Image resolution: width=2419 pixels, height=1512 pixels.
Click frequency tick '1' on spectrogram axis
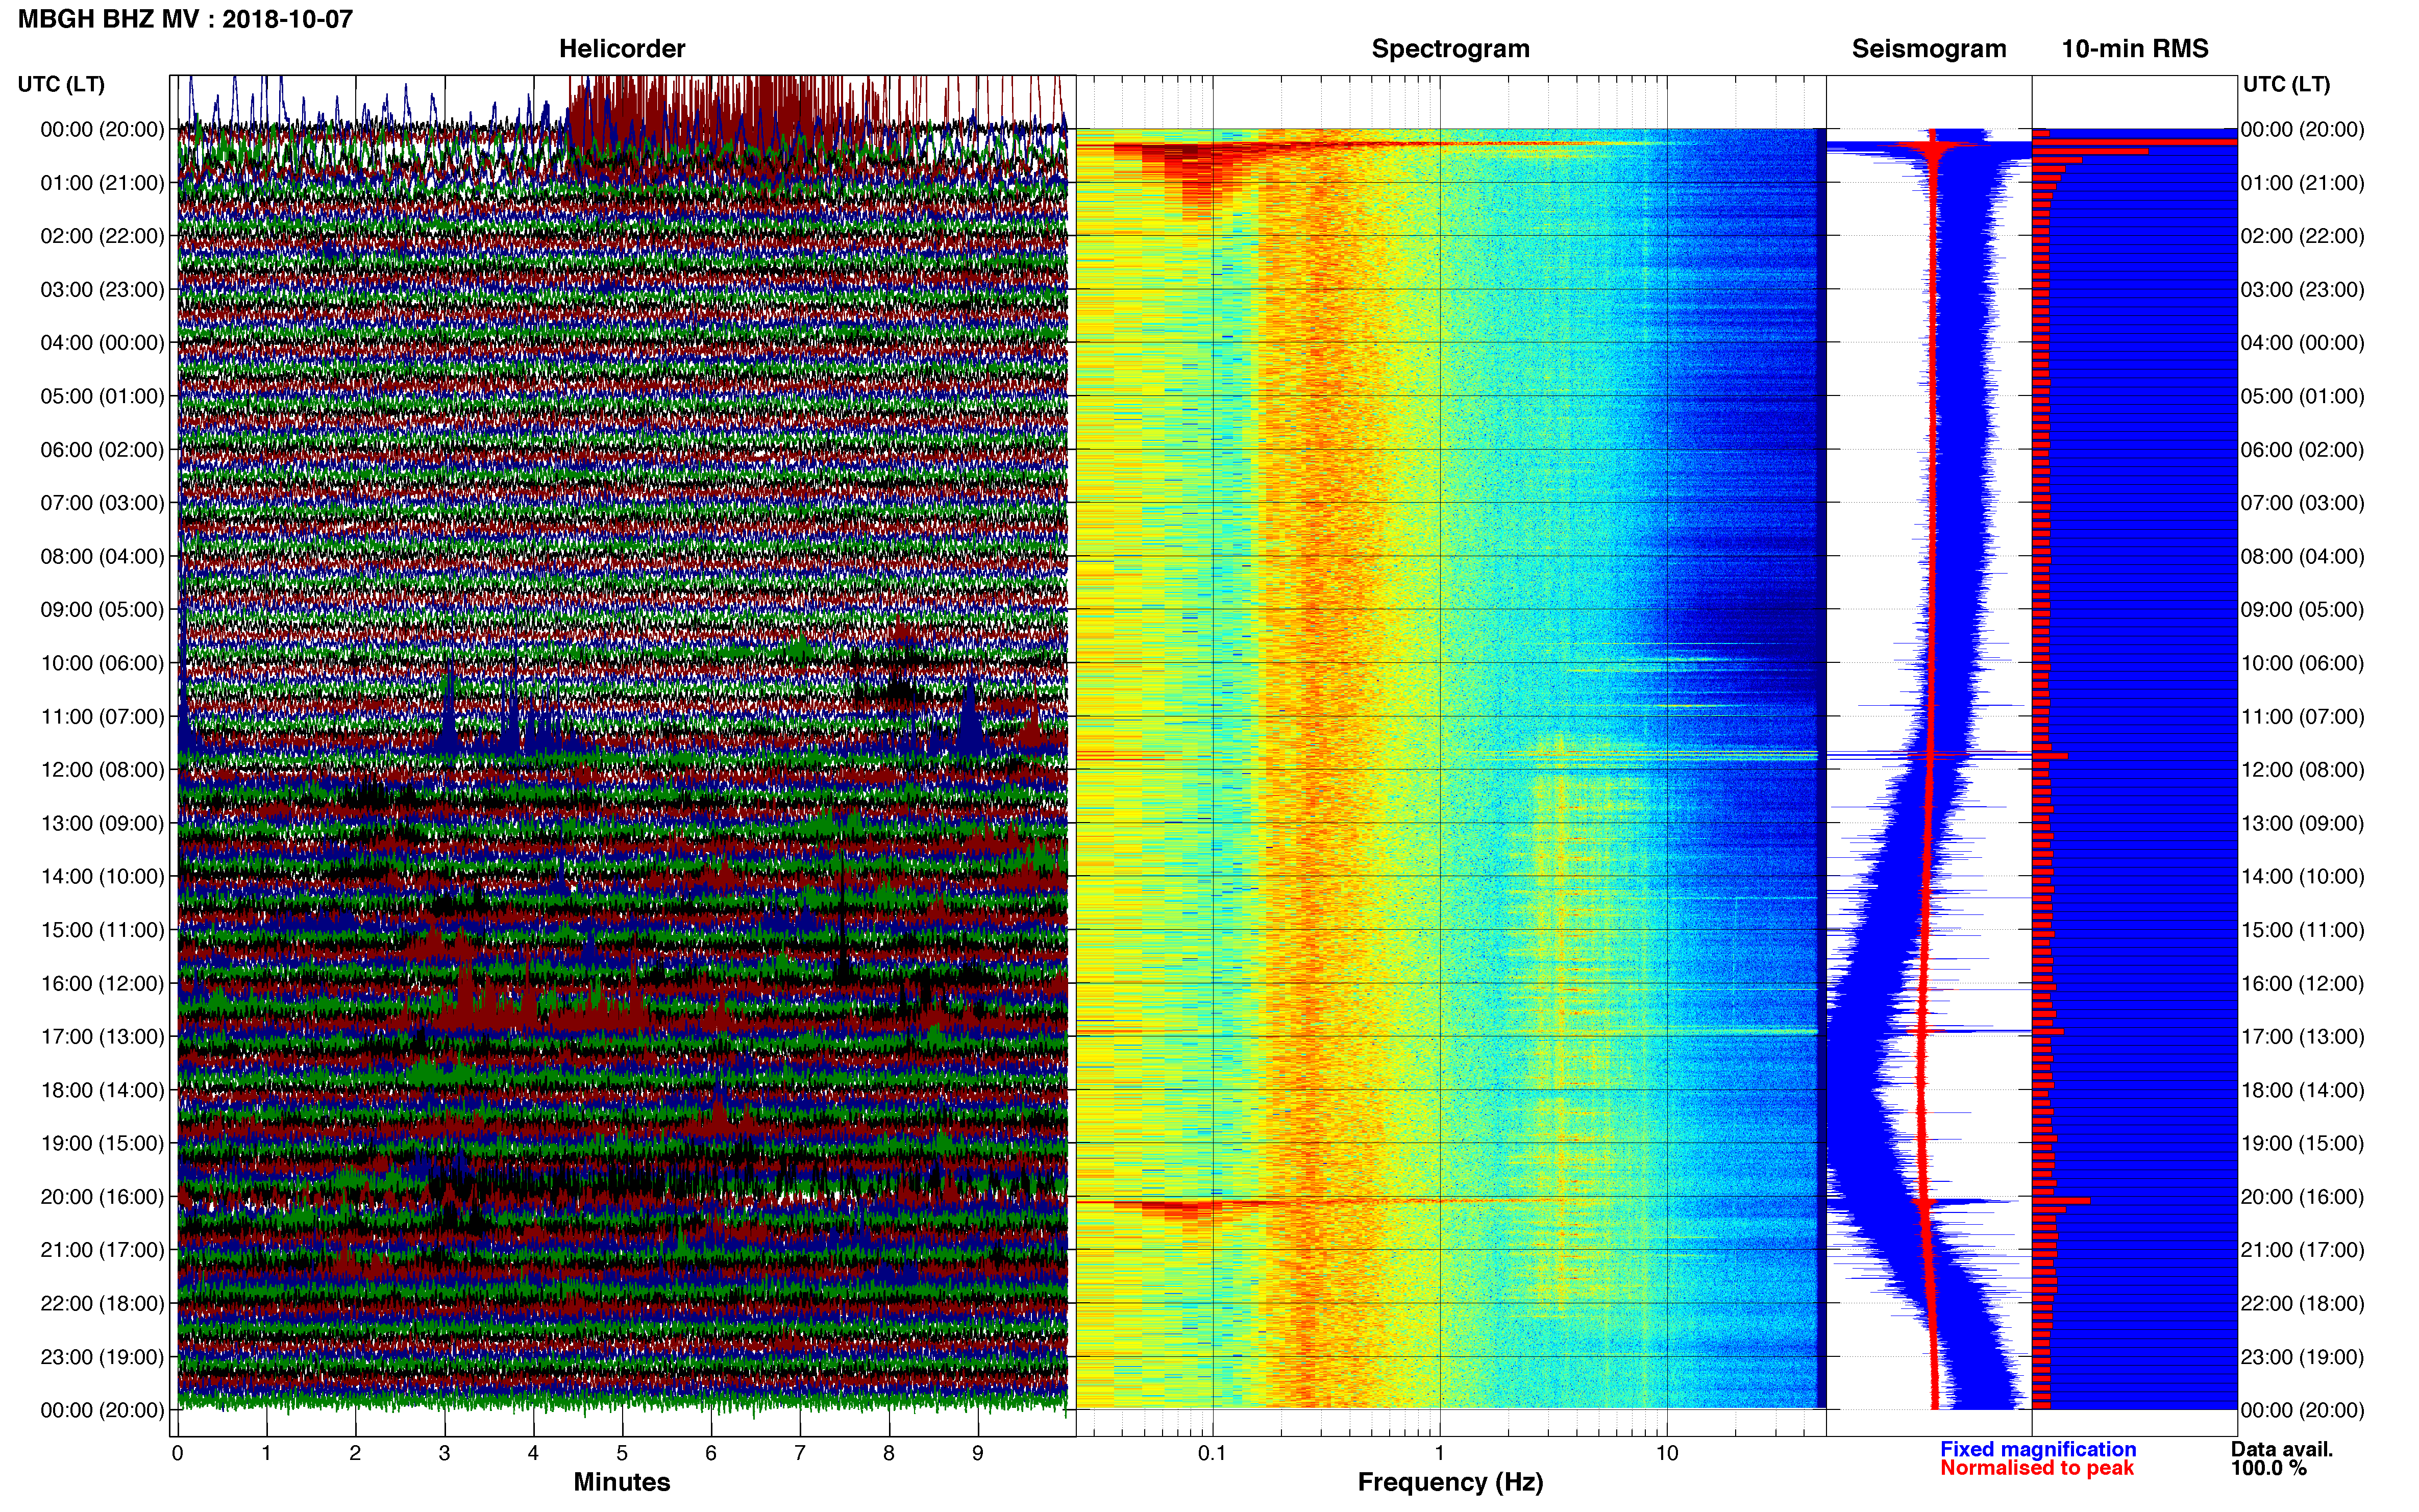pos(1440,1454)
